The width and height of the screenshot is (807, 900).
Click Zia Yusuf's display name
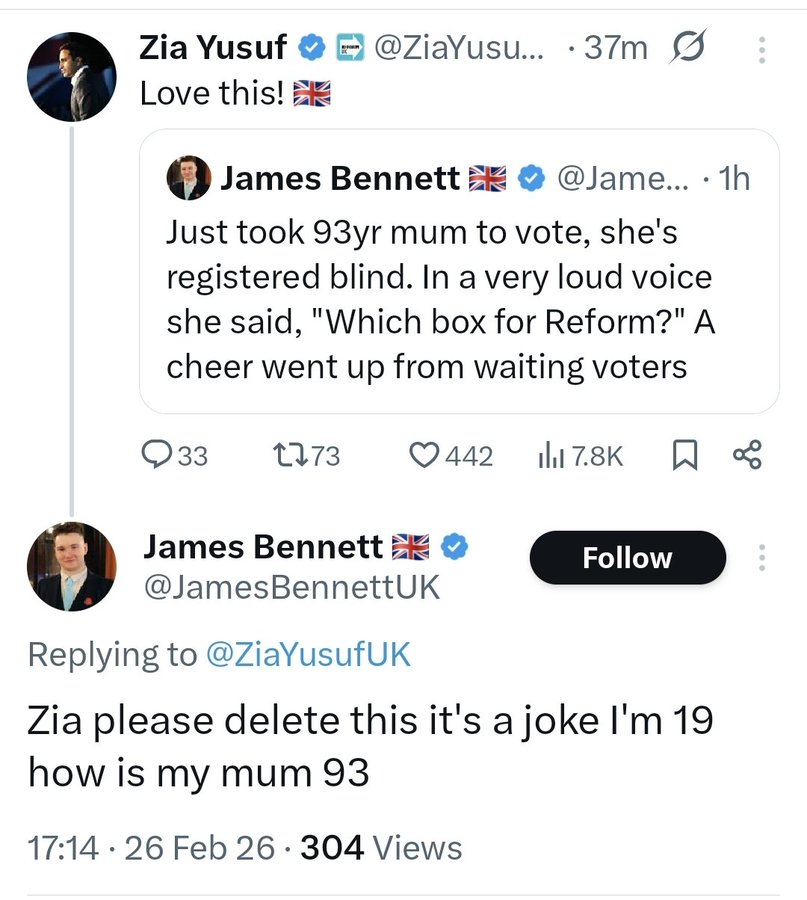213,47
